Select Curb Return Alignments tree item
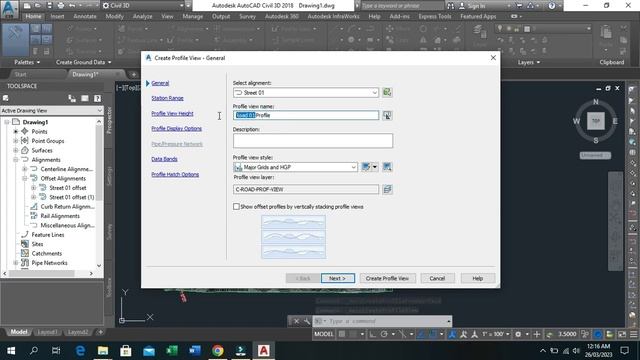Image resolution: width=640 pixels, height=360 pixels. 67,207
